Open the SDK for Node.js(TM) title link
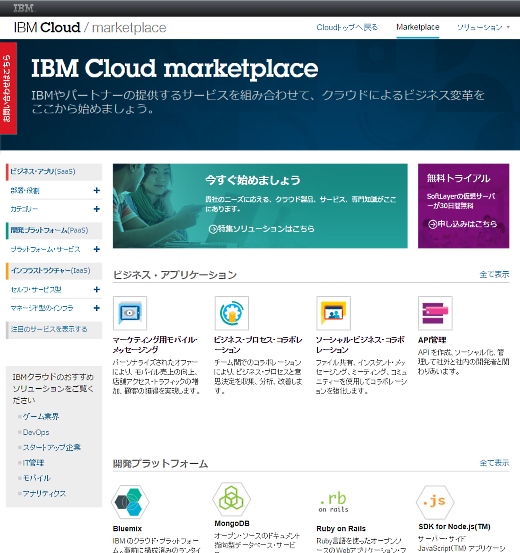This screenshot has width=520, height=553. 454,527
